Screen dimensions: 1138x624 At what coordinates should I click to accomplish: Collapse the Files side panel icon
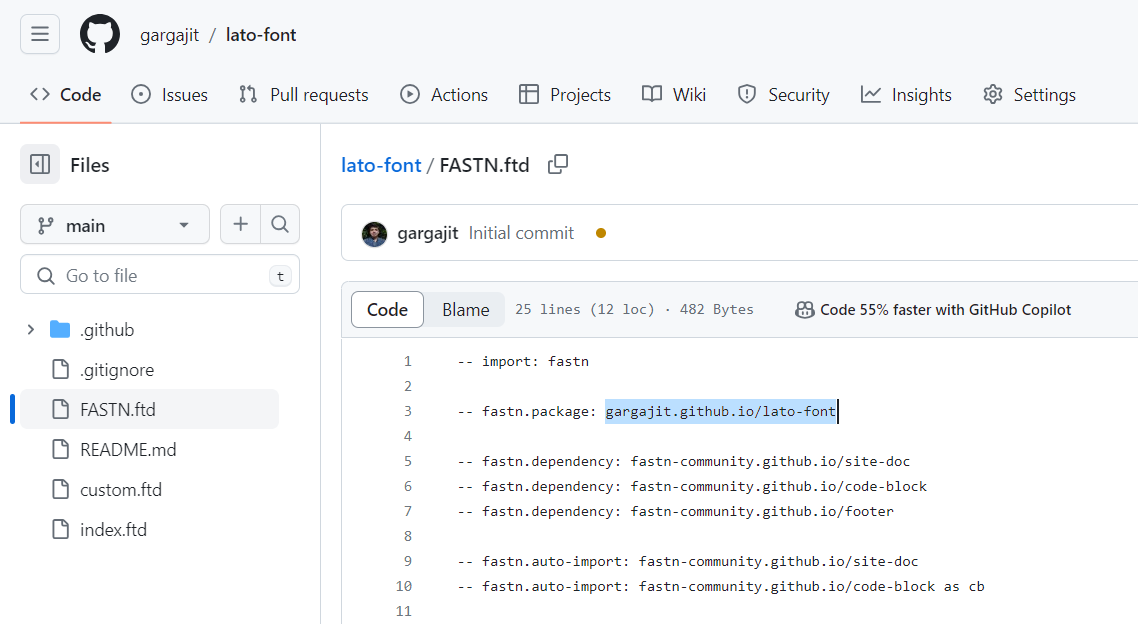[x=40, y=165]
